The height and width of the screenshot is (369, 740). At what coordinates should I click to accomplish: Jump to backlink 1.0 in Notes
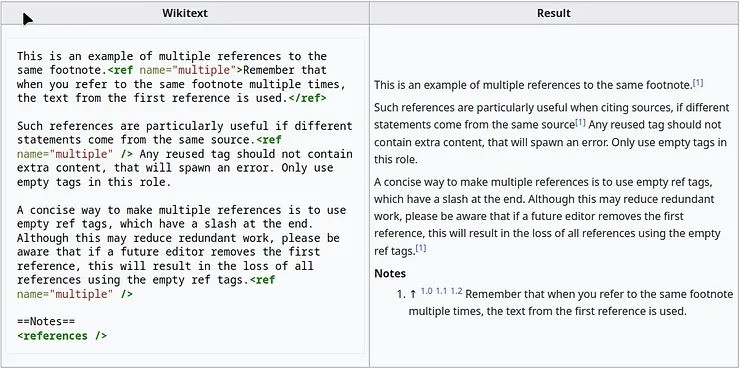[x=426, y=291]
